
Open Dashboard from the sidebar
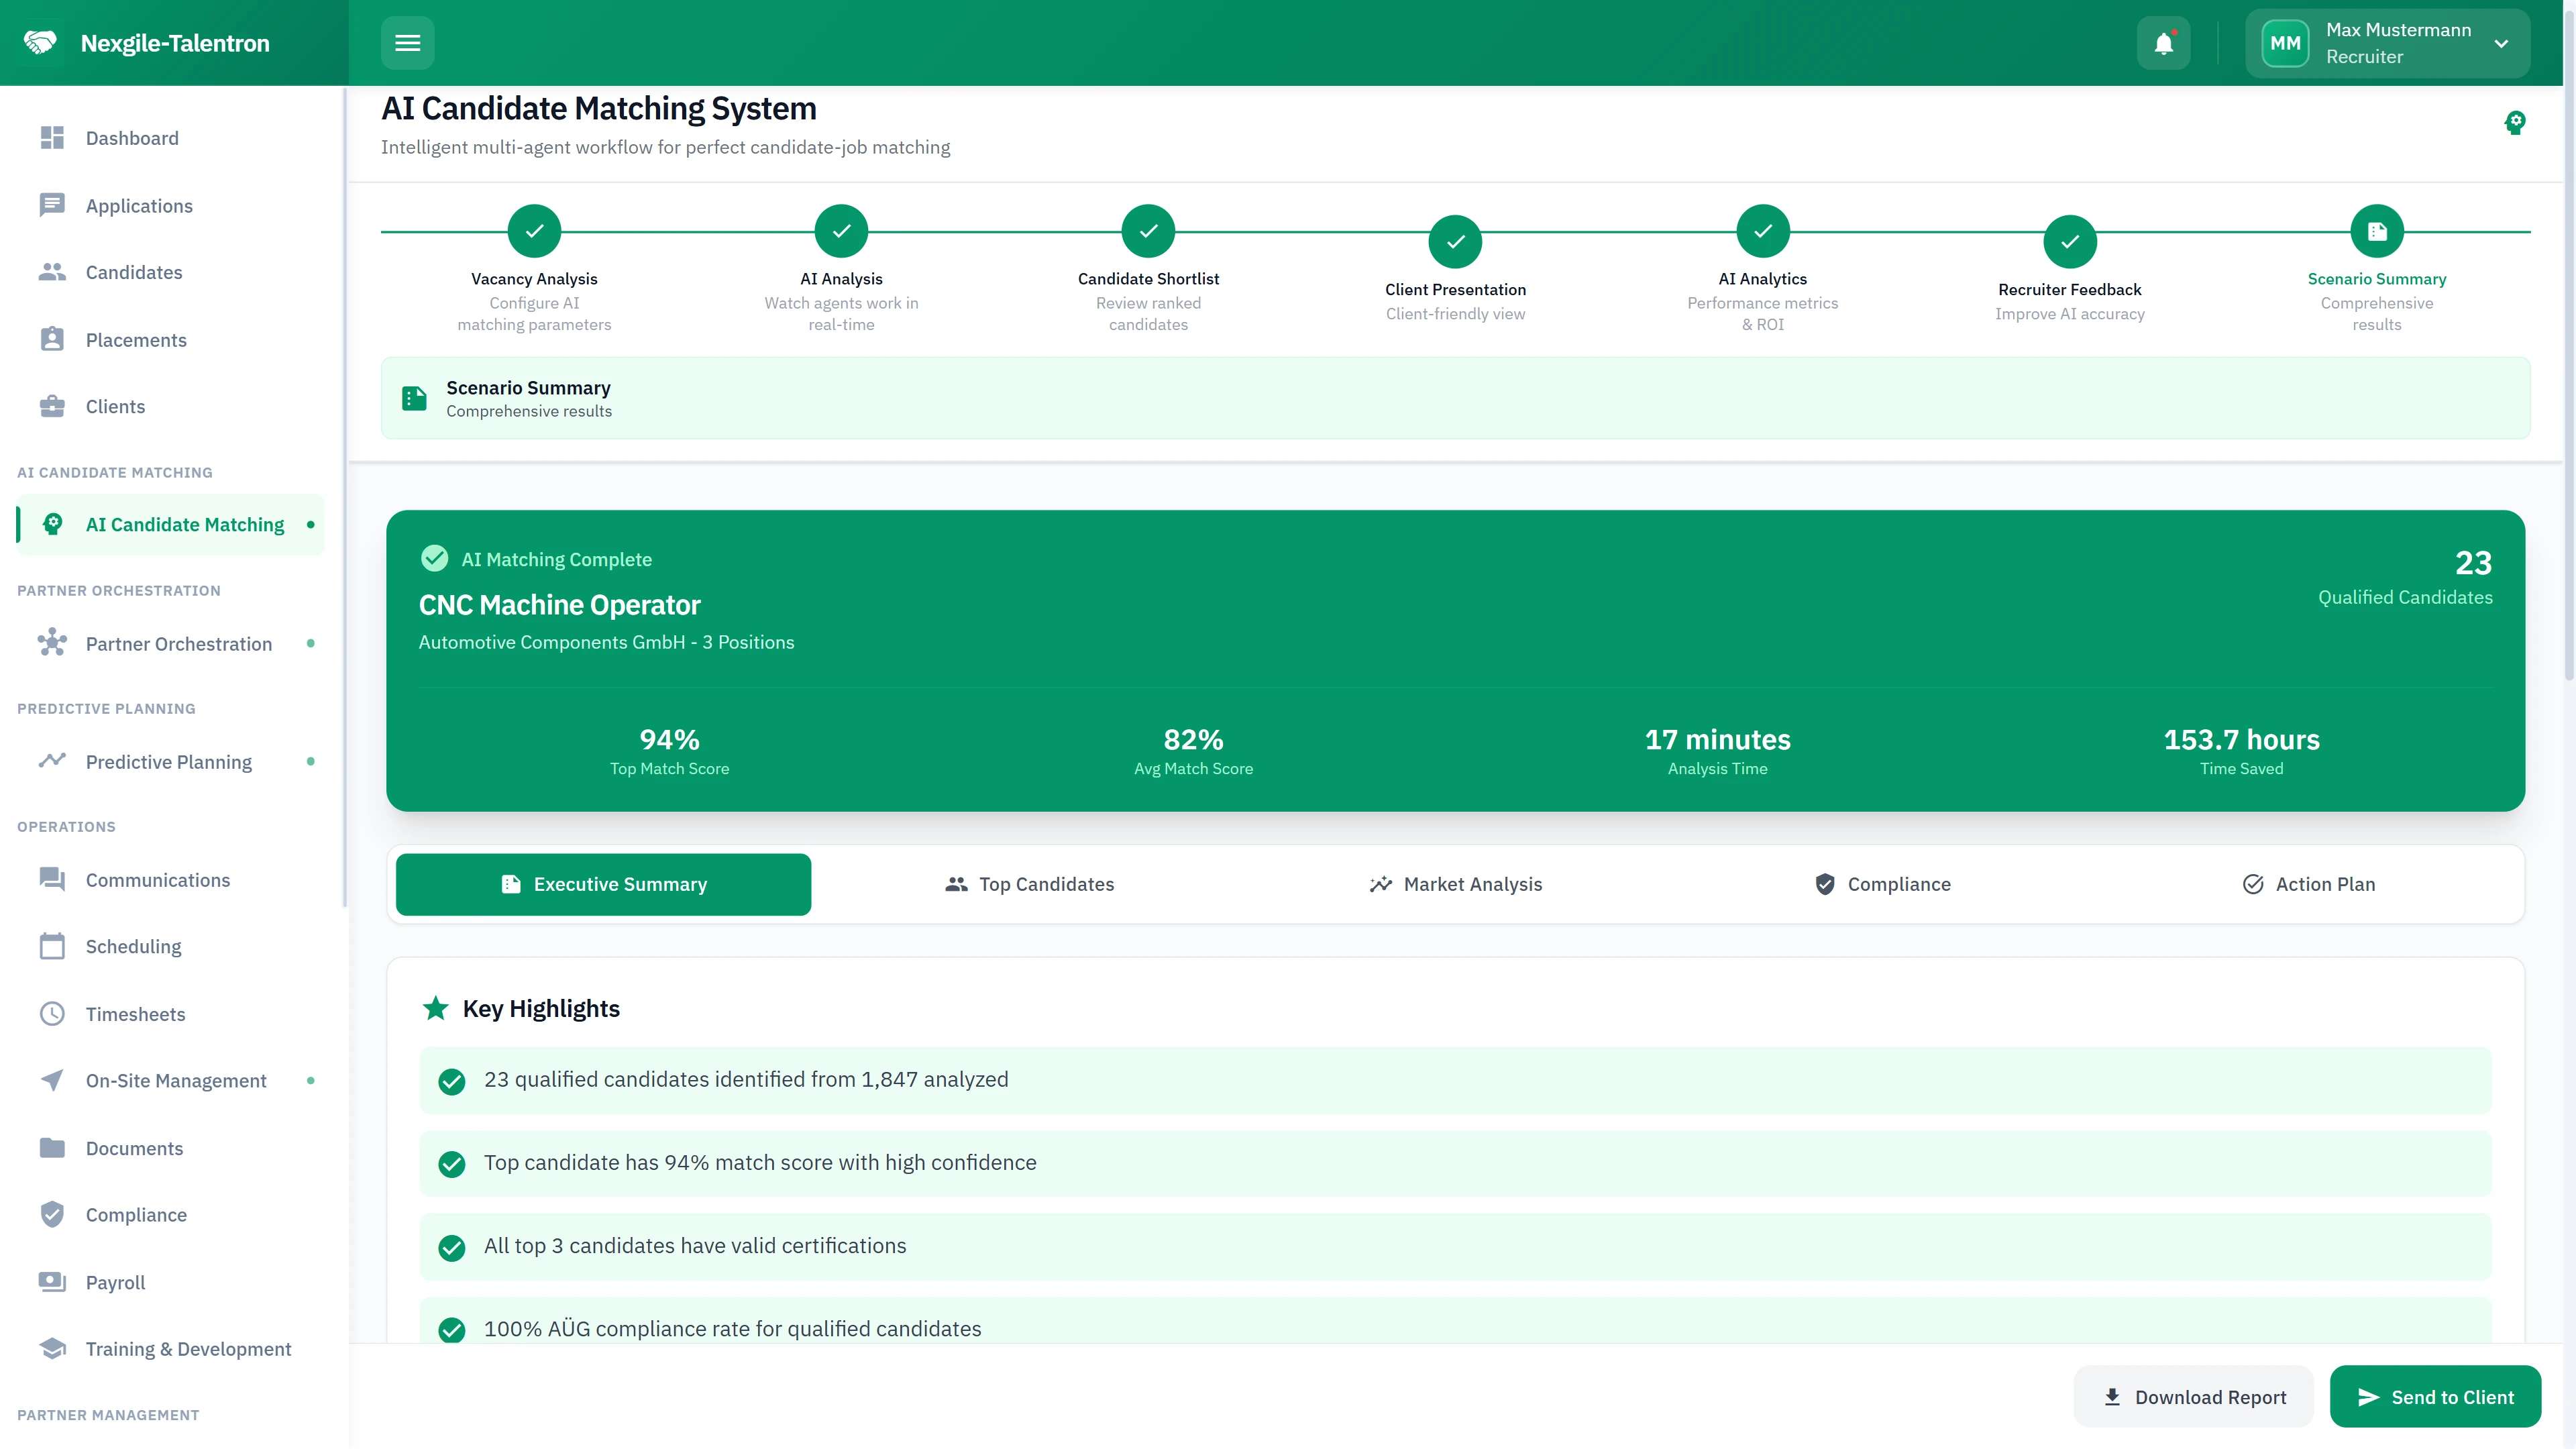[x=132, y=138]
